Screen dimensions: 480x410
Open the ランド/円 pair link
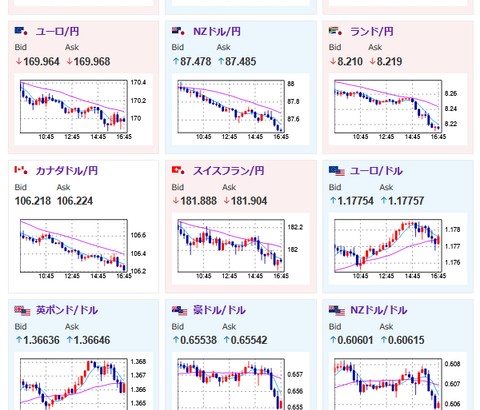tap(372, 31)
